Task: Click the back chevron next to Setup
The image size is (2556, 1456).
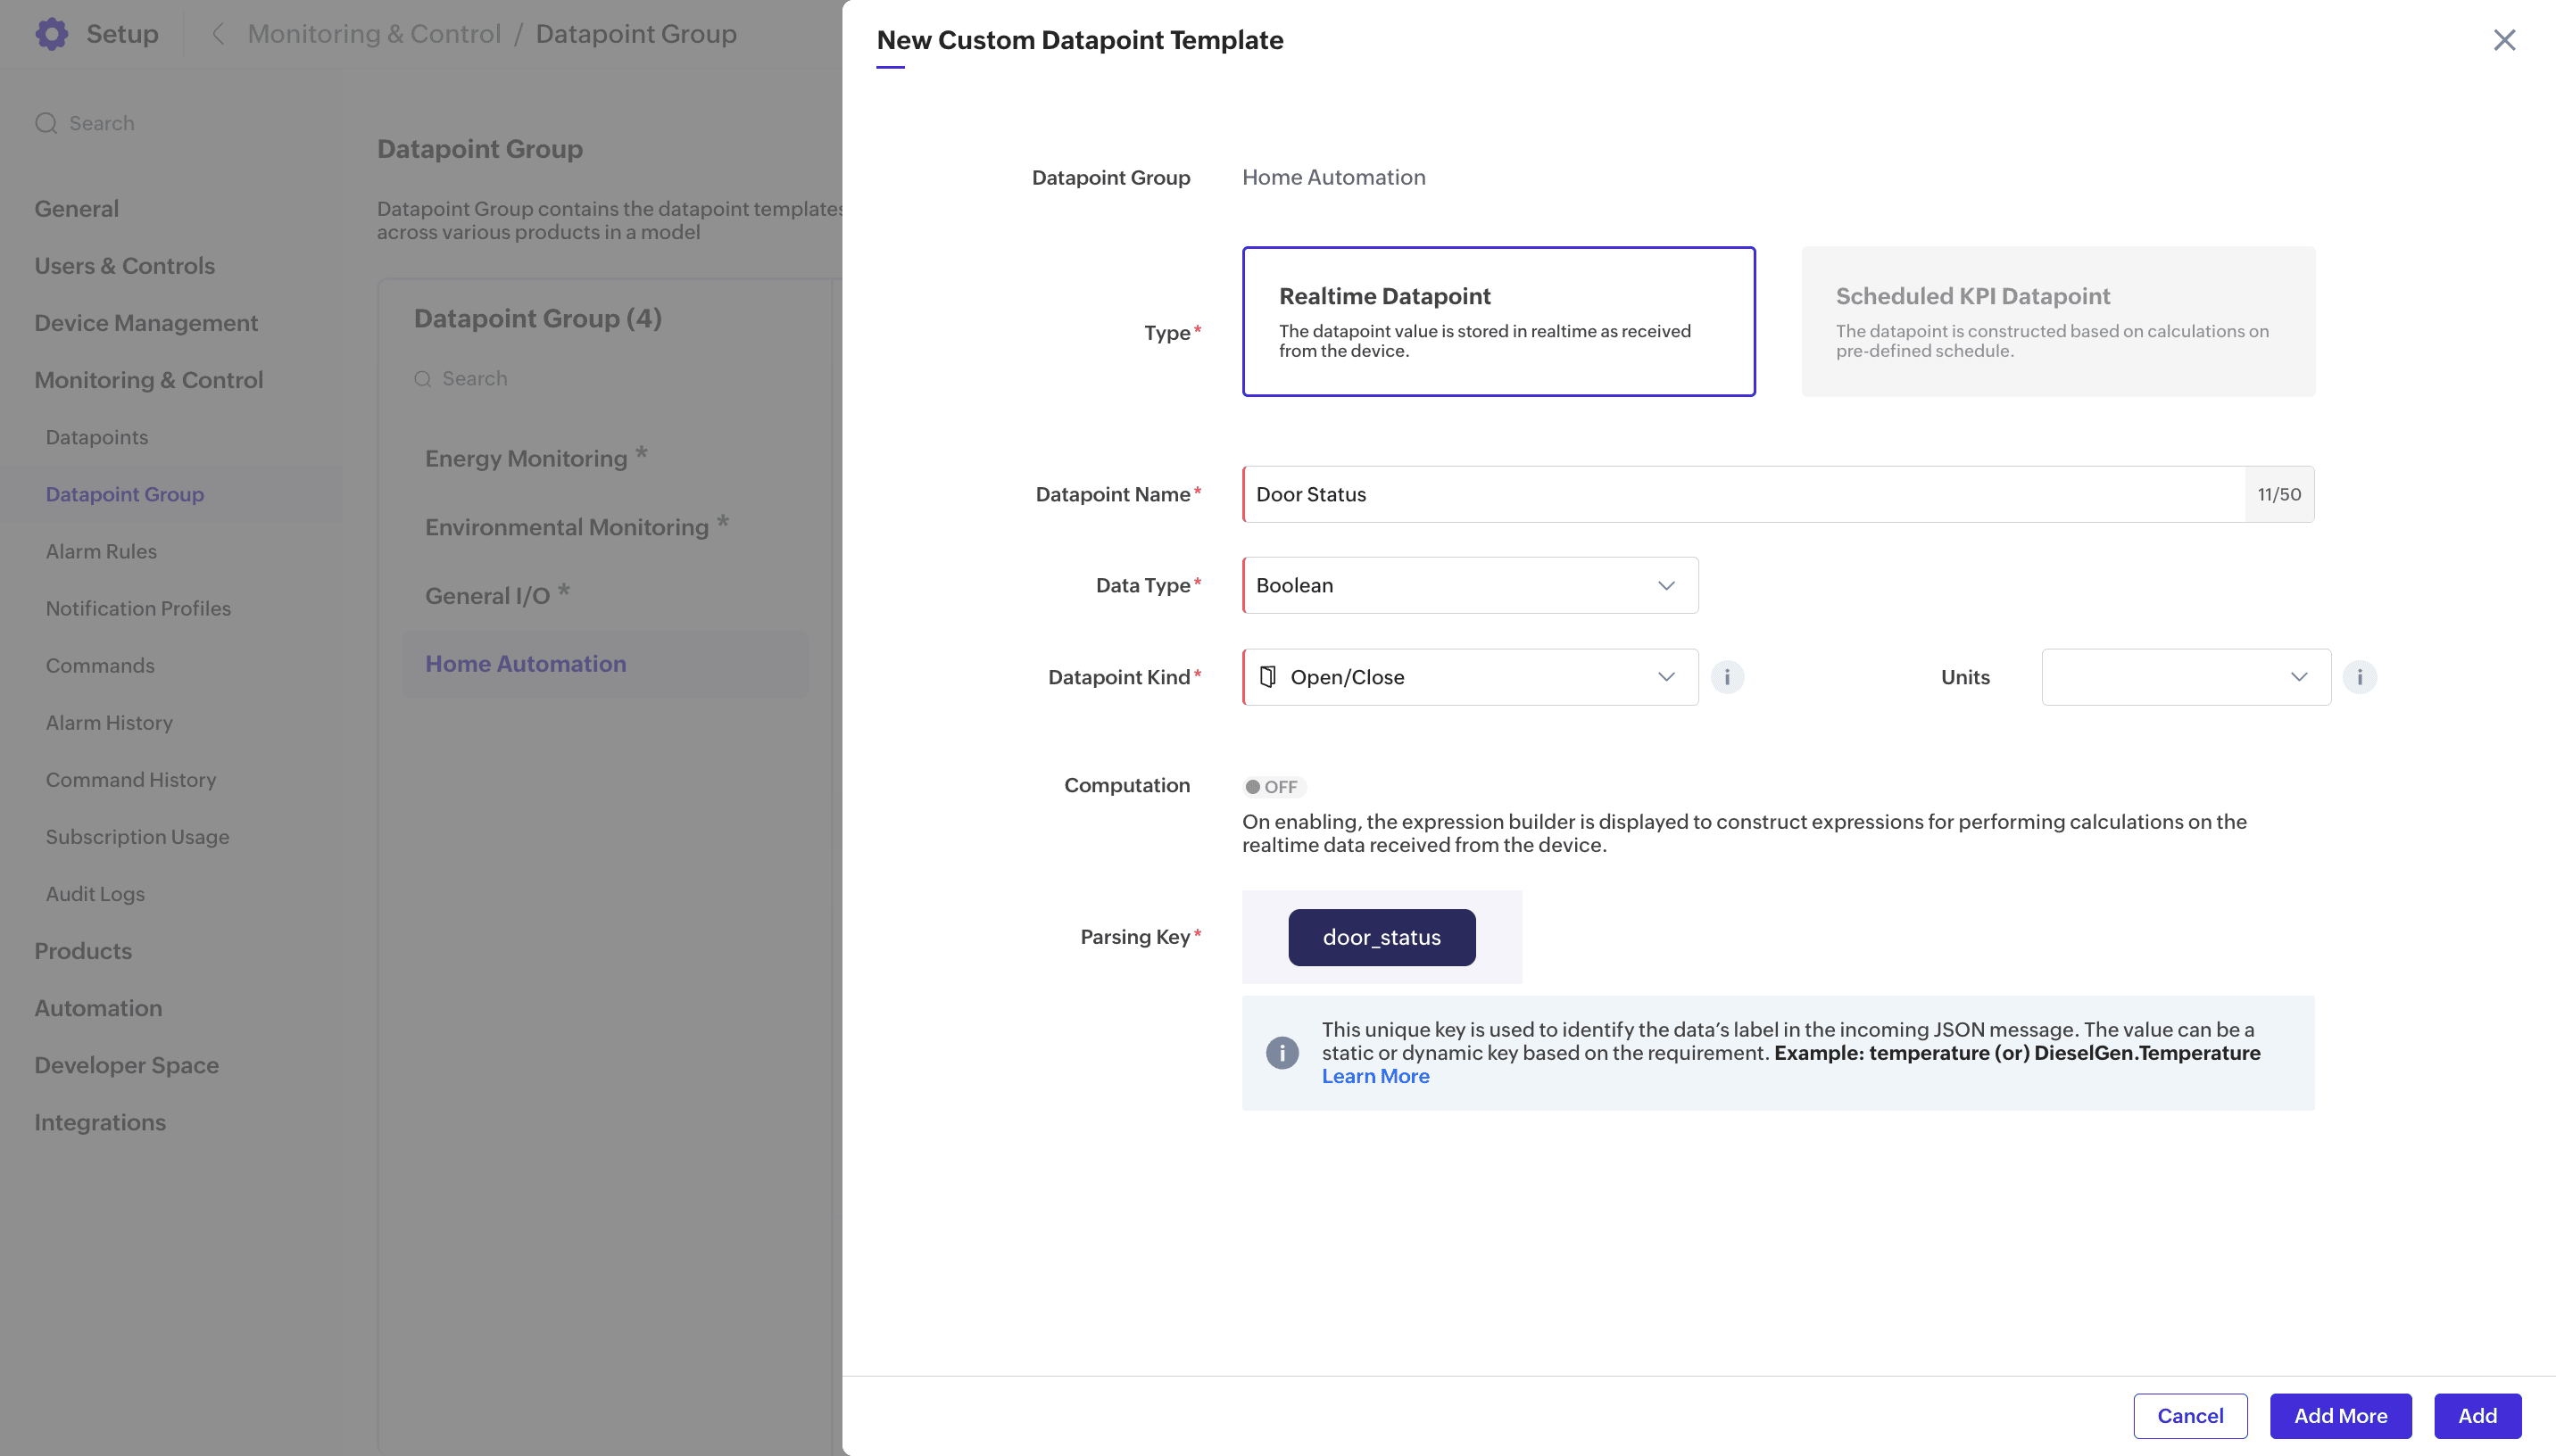Action: pos(217,34)
